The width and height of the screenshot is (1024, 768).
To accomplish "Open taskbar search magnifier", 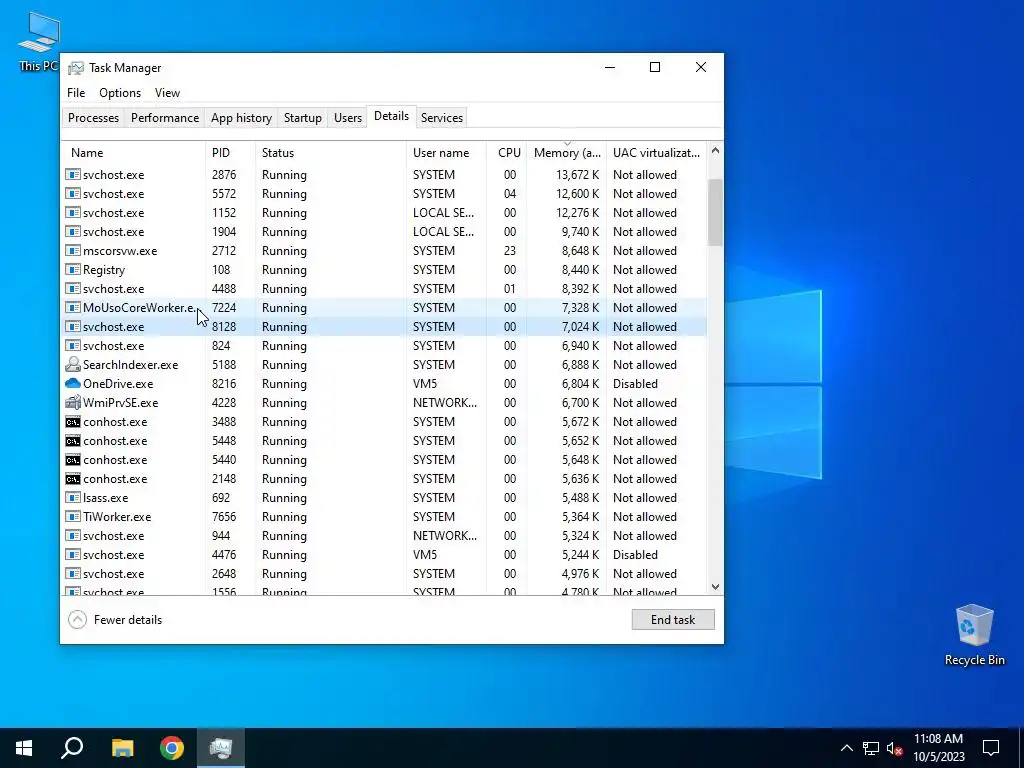I will (72, 748).
